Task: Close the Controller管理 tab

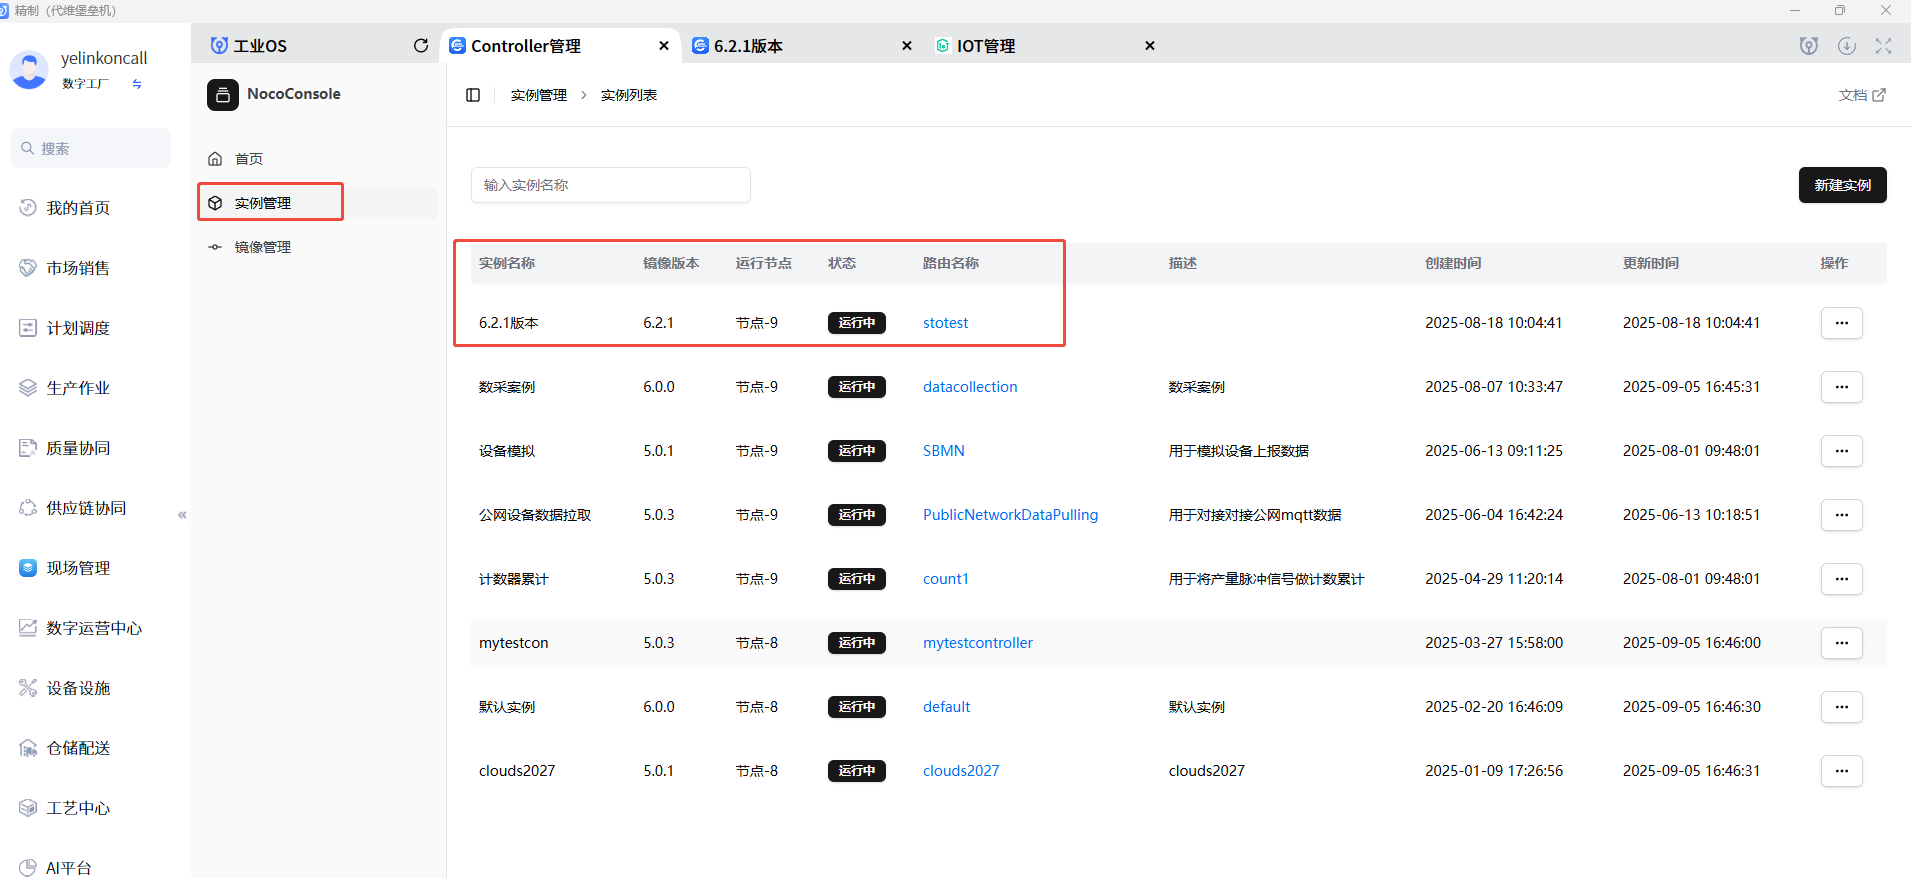Action: (664, 46)
